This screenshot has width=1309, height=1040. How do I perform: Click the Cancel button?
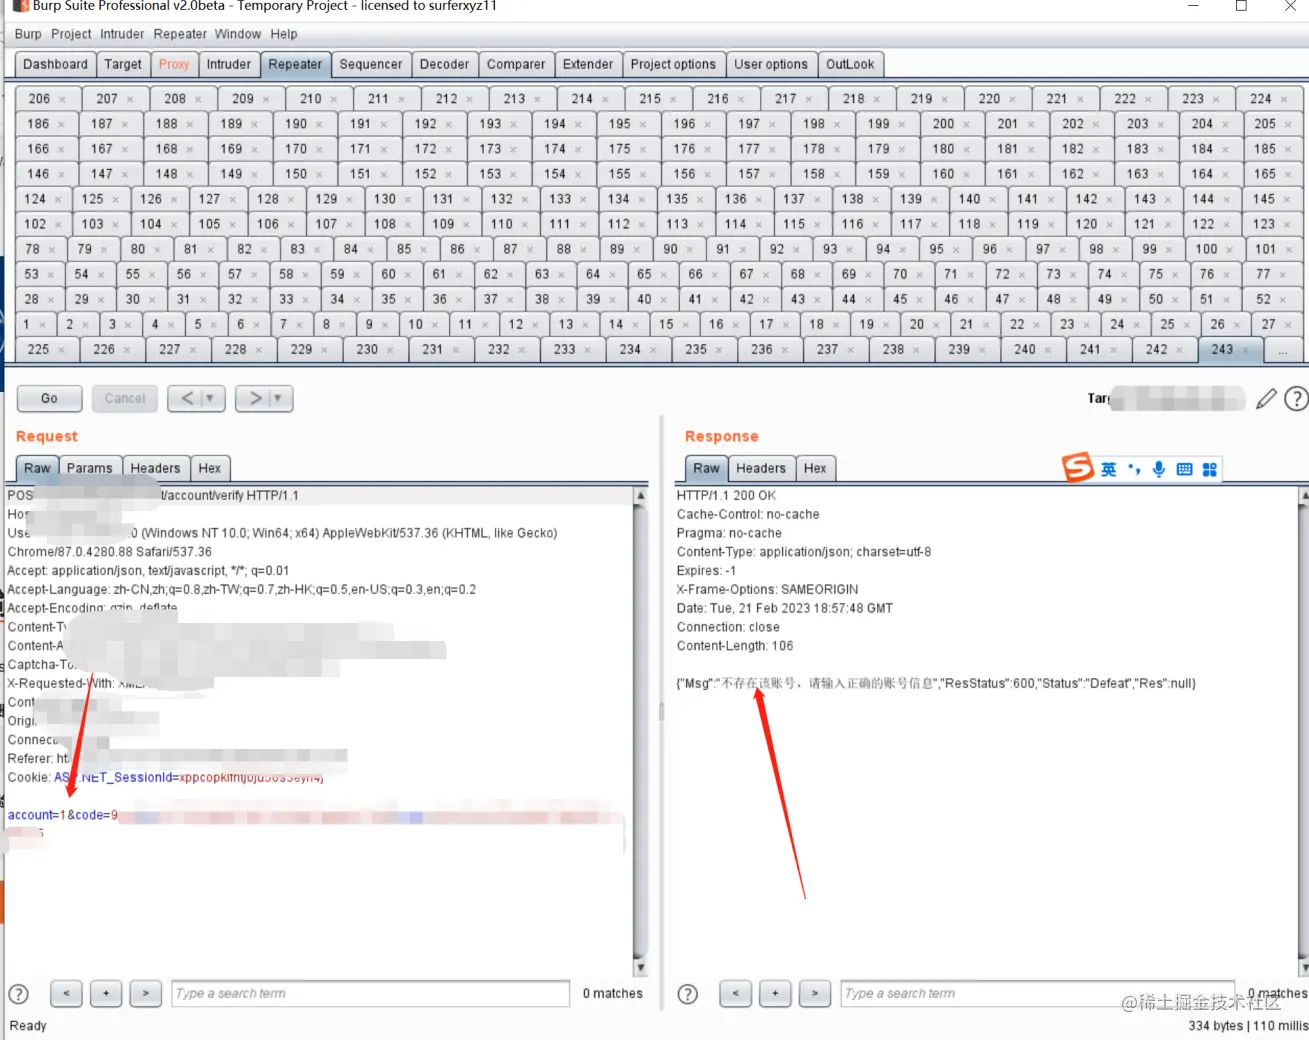click(125, 398)
